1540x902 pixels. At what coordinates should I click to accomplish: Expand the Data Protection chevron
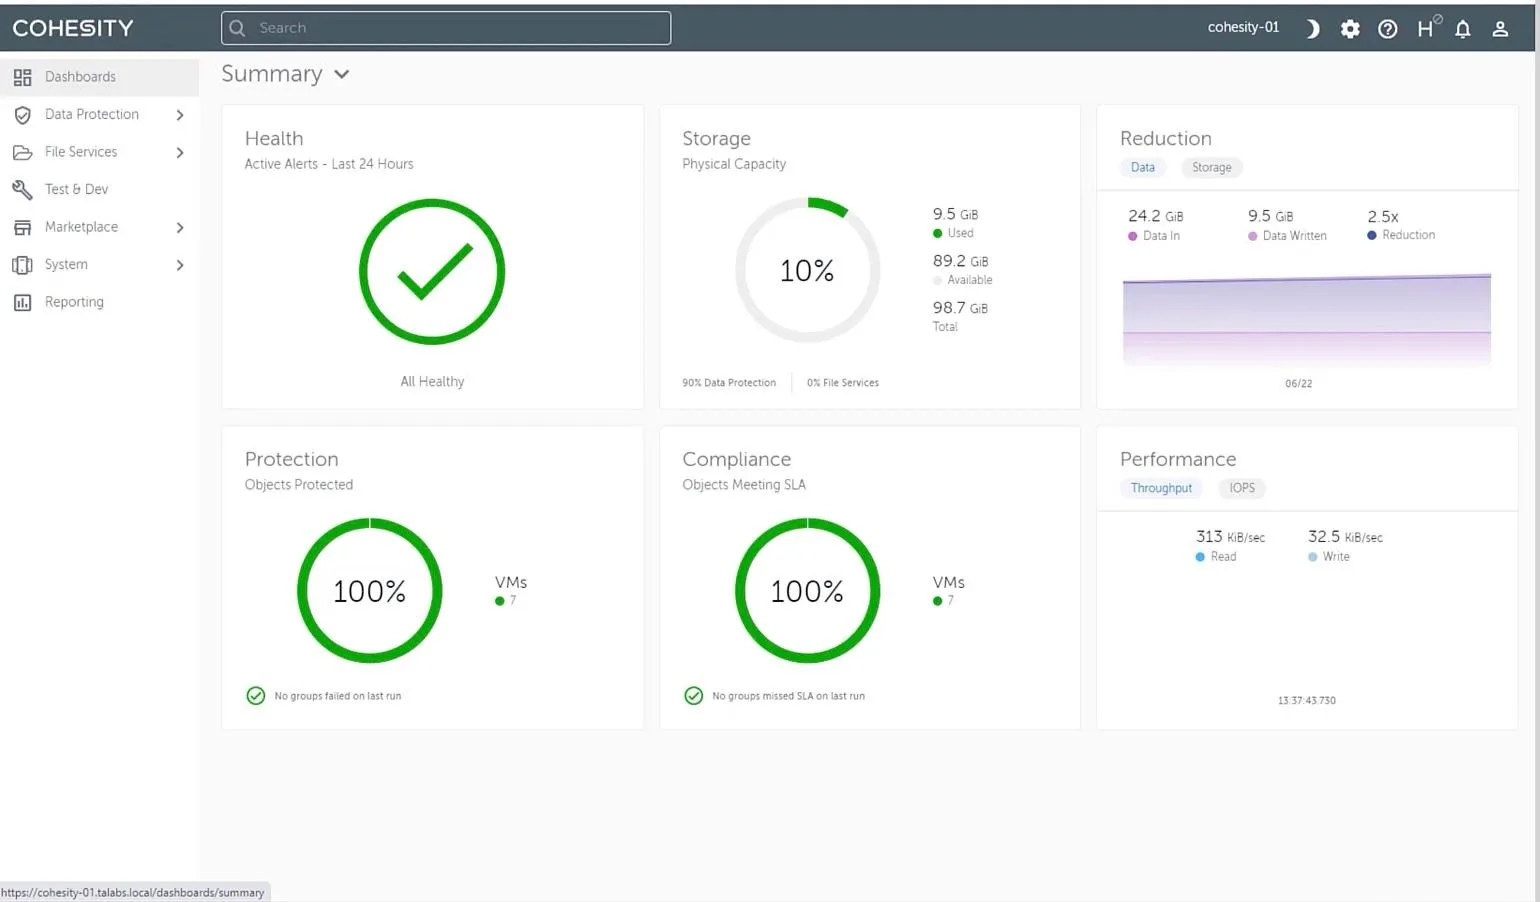180,115
